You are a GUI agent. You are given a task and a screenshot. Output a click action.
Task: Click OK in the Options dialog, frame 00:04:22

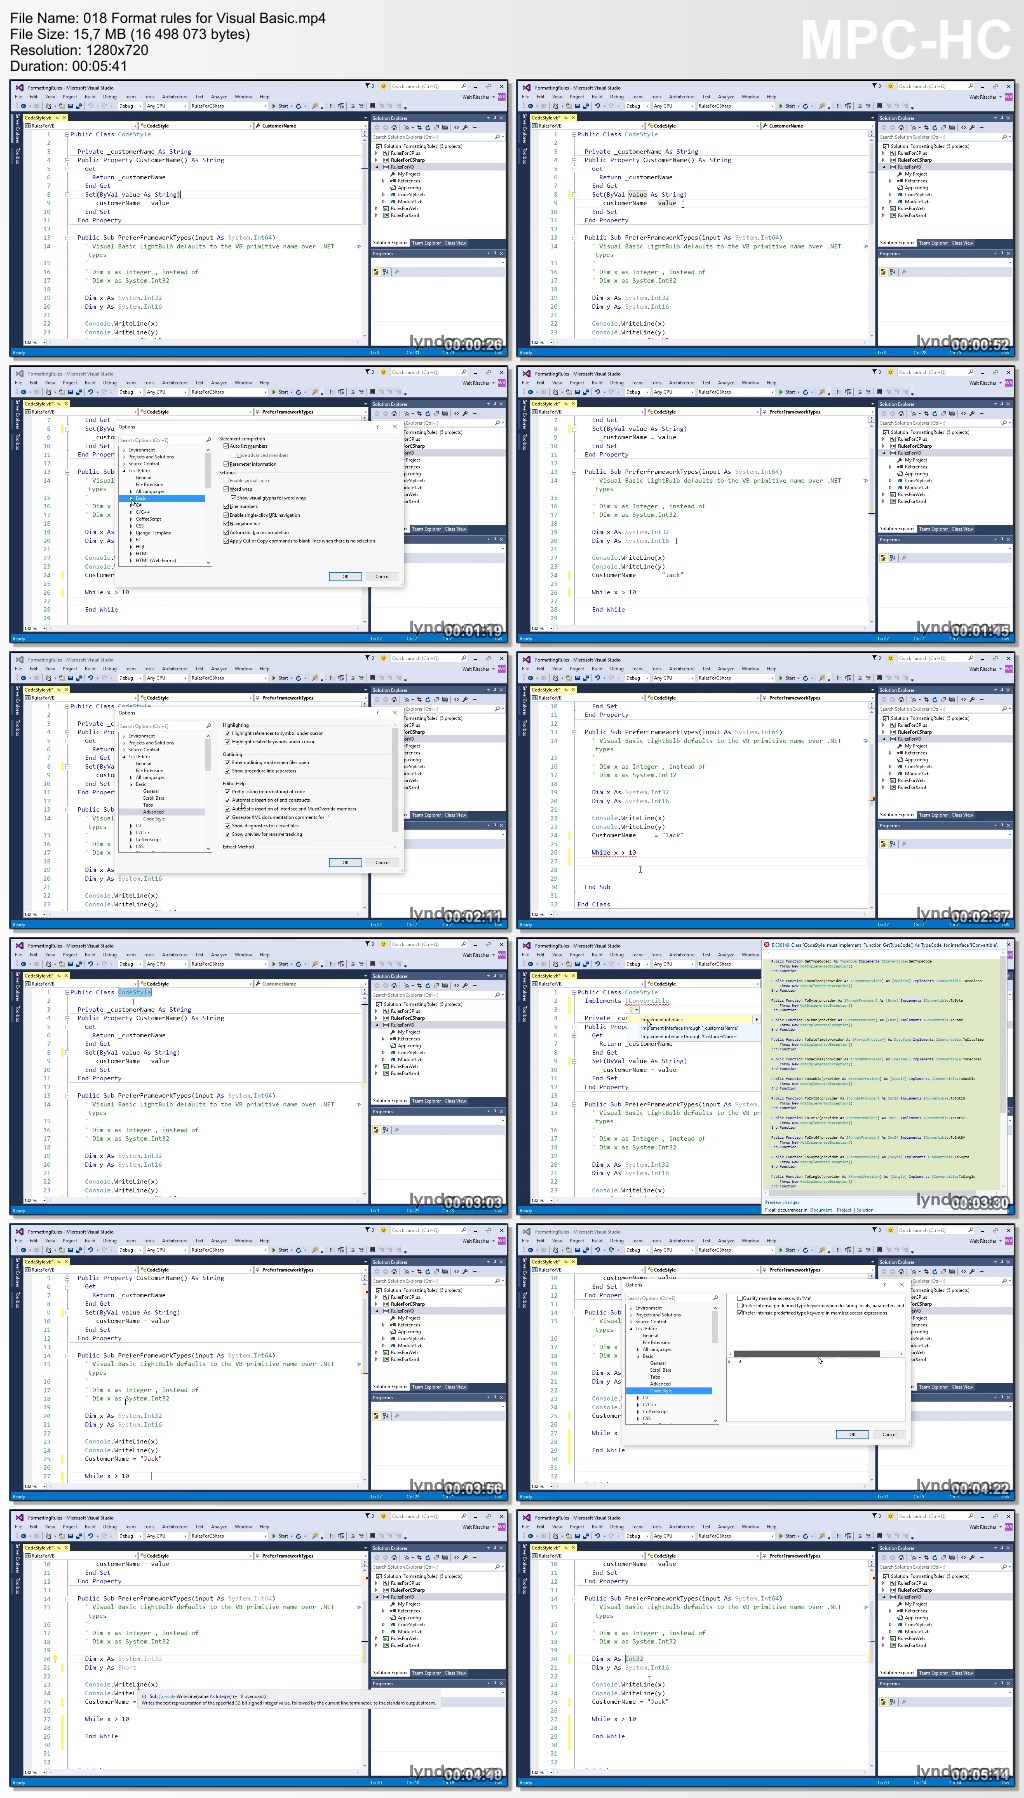point(852,1434)
